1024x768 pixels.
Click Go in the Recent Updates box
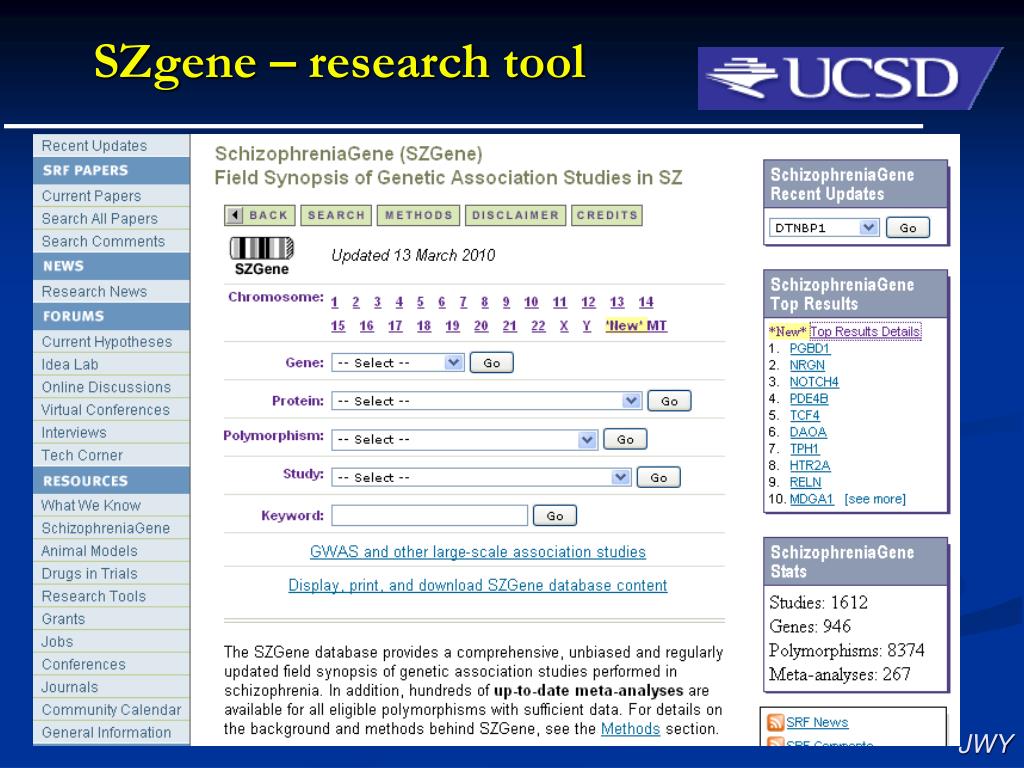[x=908, y=228]
